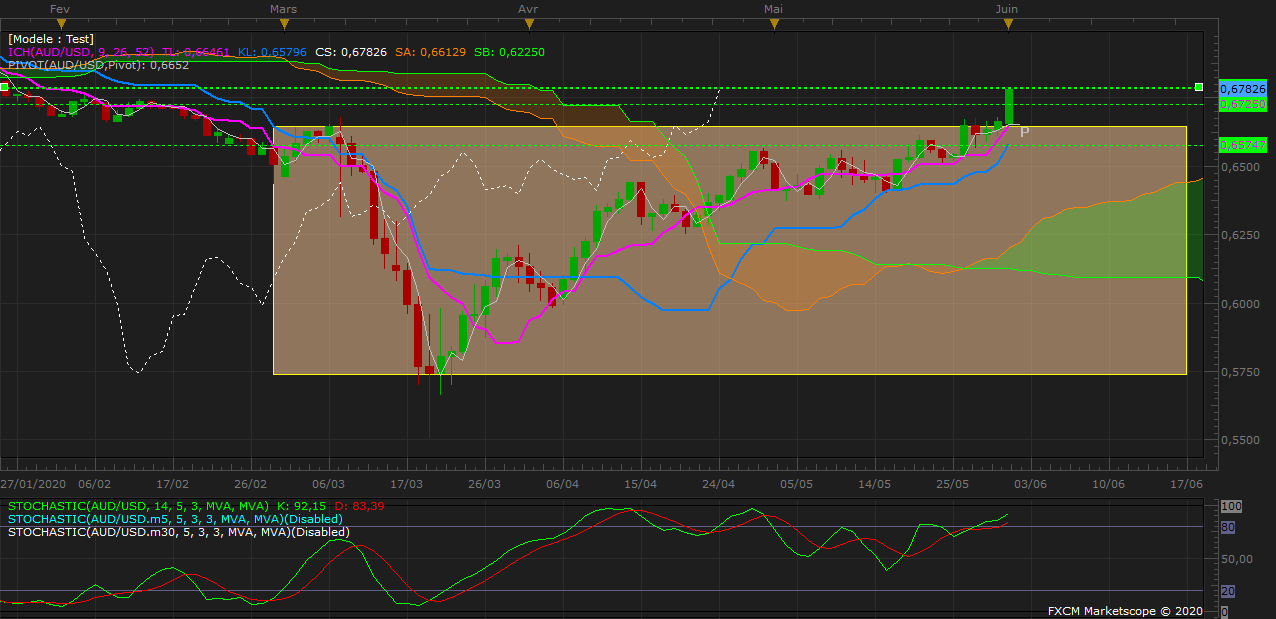Click the 0,67250 price level tag
The width and height of the screenshot is (1276, 619).
pos(1243,103)
